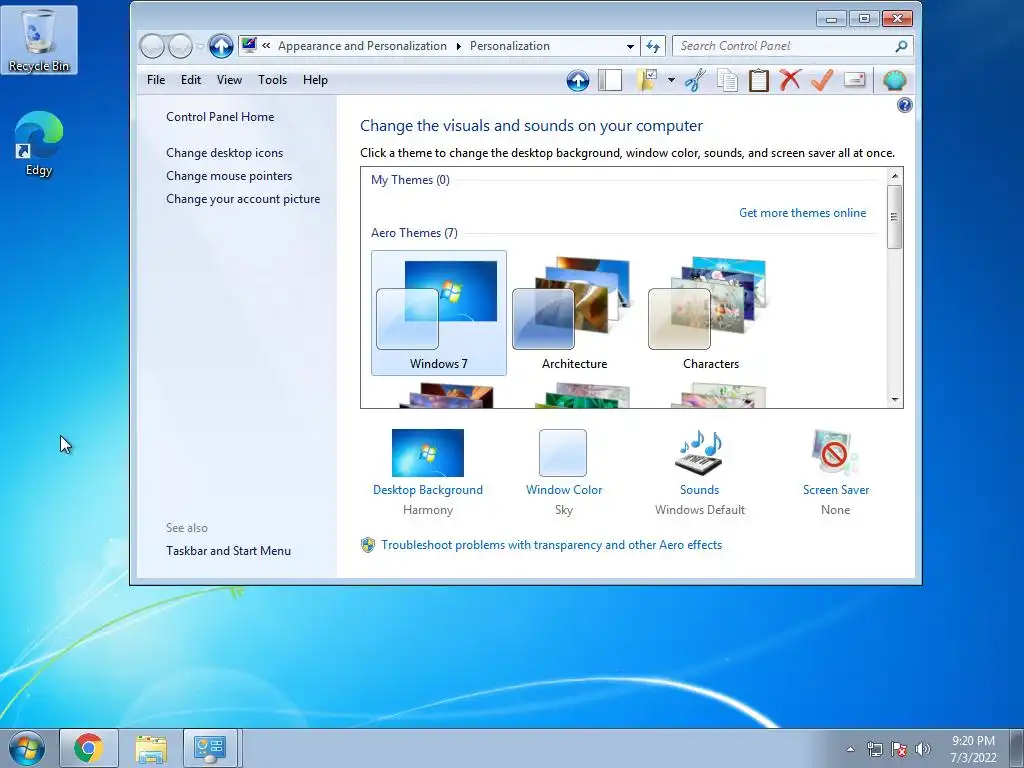Open the address bar history dropdown
The image size is (1024, 768).
click(630, 46)
